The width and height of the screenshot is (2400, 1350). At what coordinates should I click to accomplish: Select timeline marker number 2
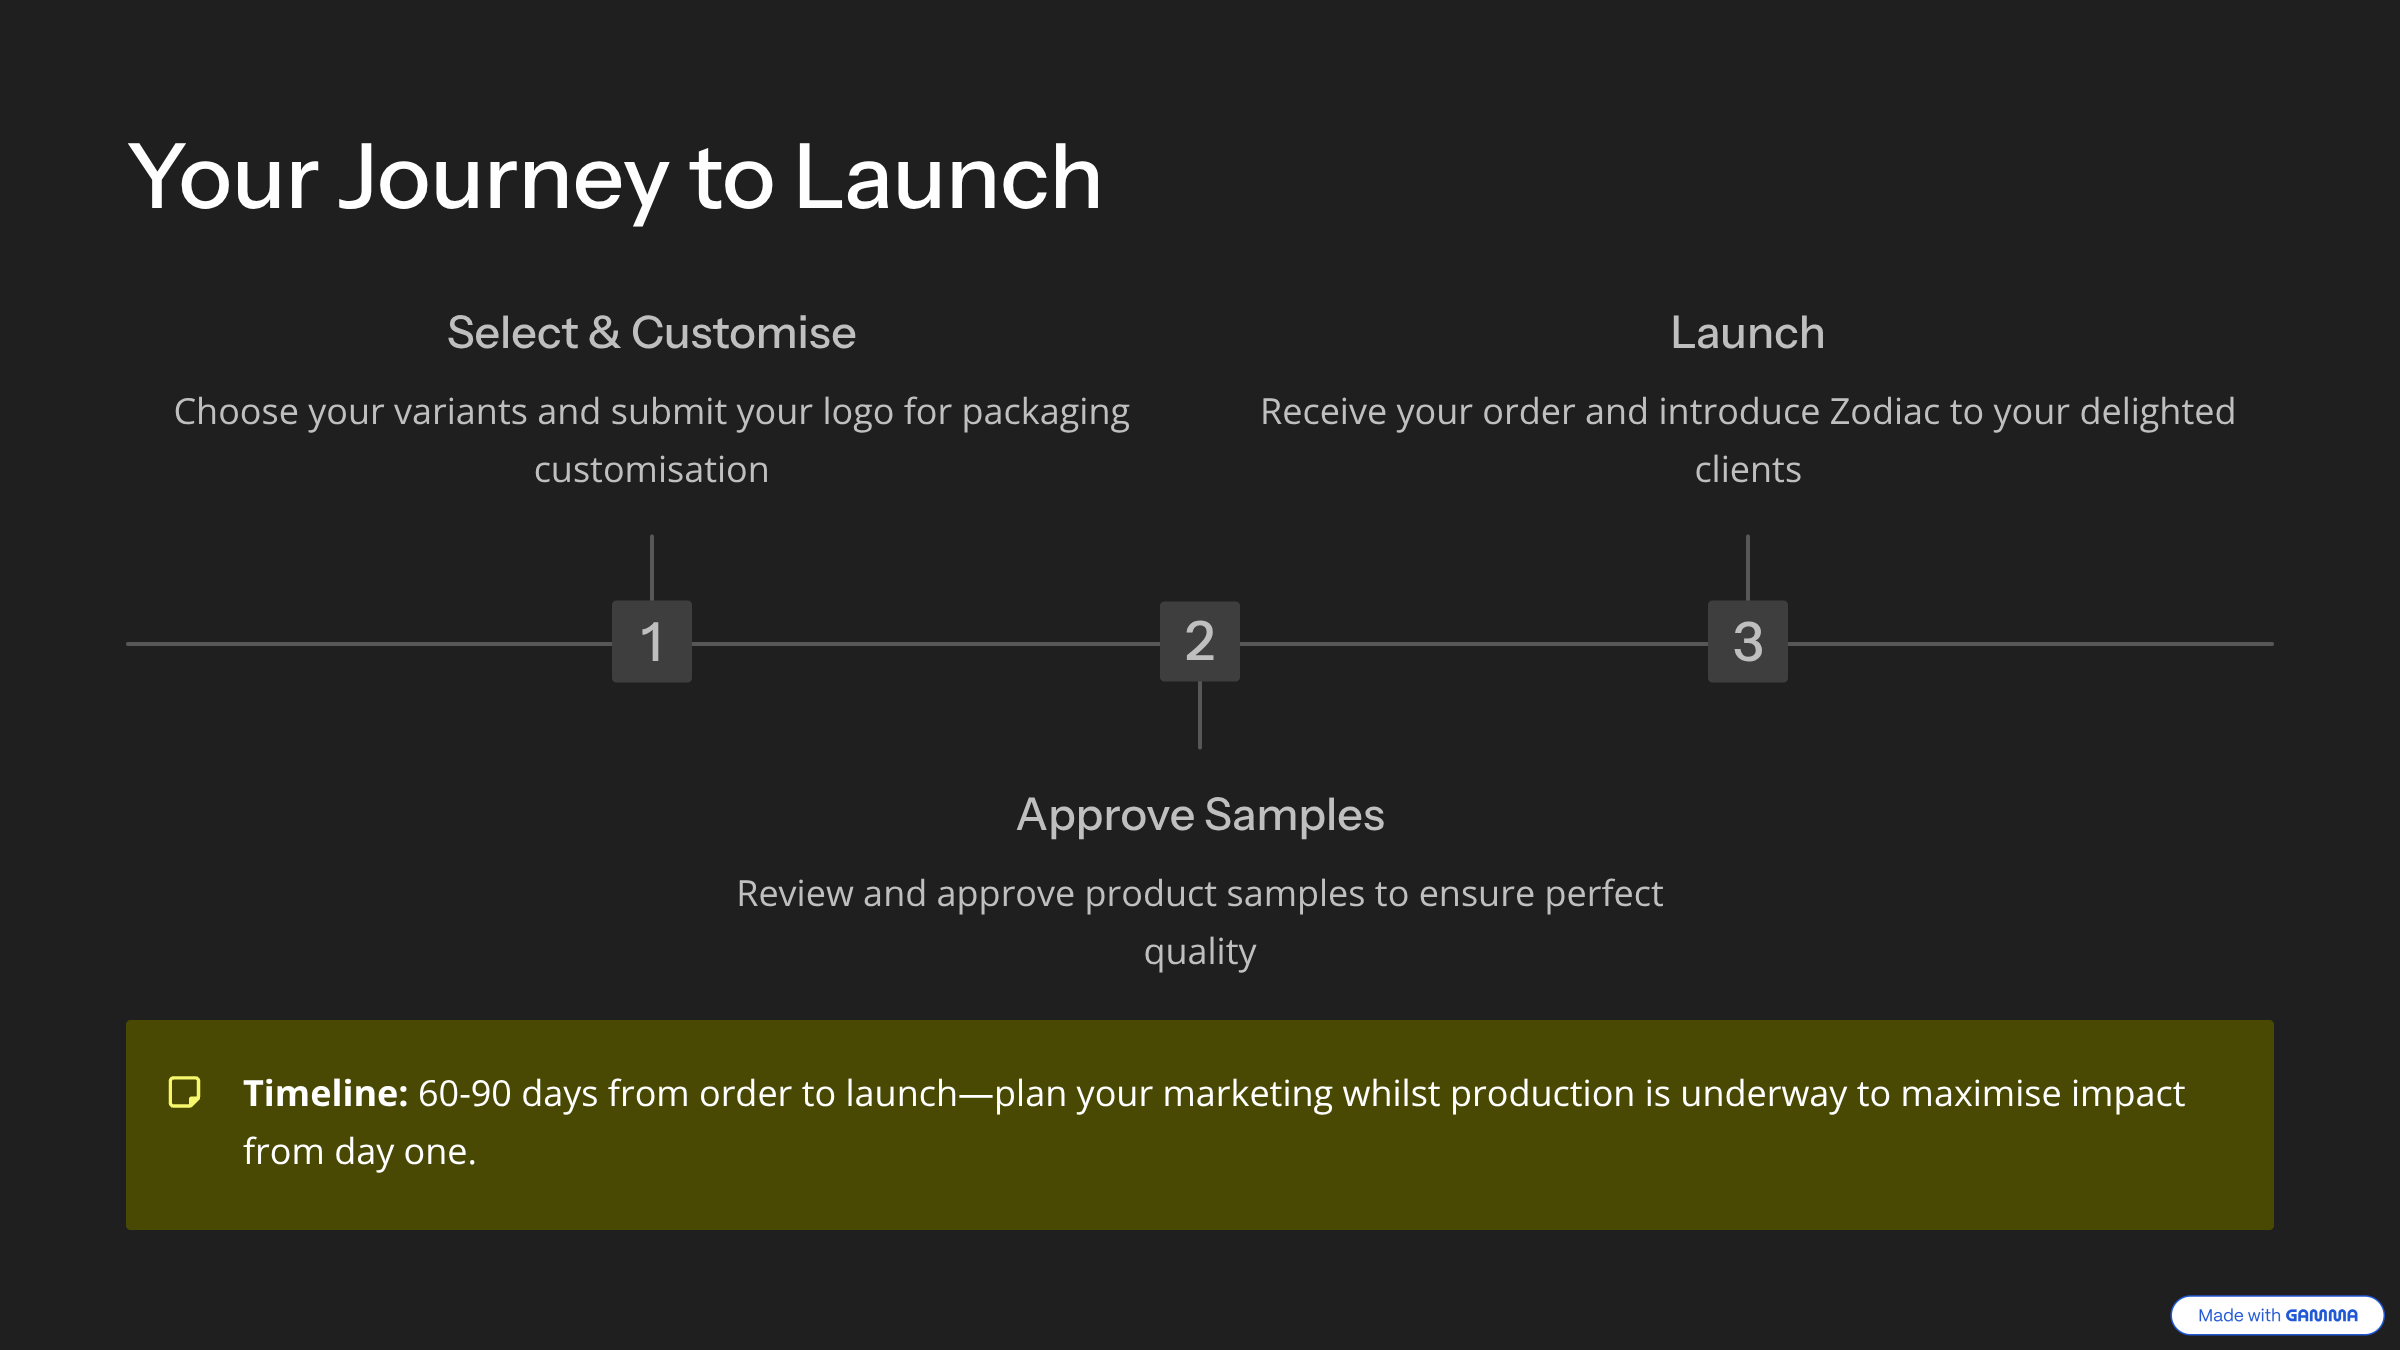click(1200, 642)
